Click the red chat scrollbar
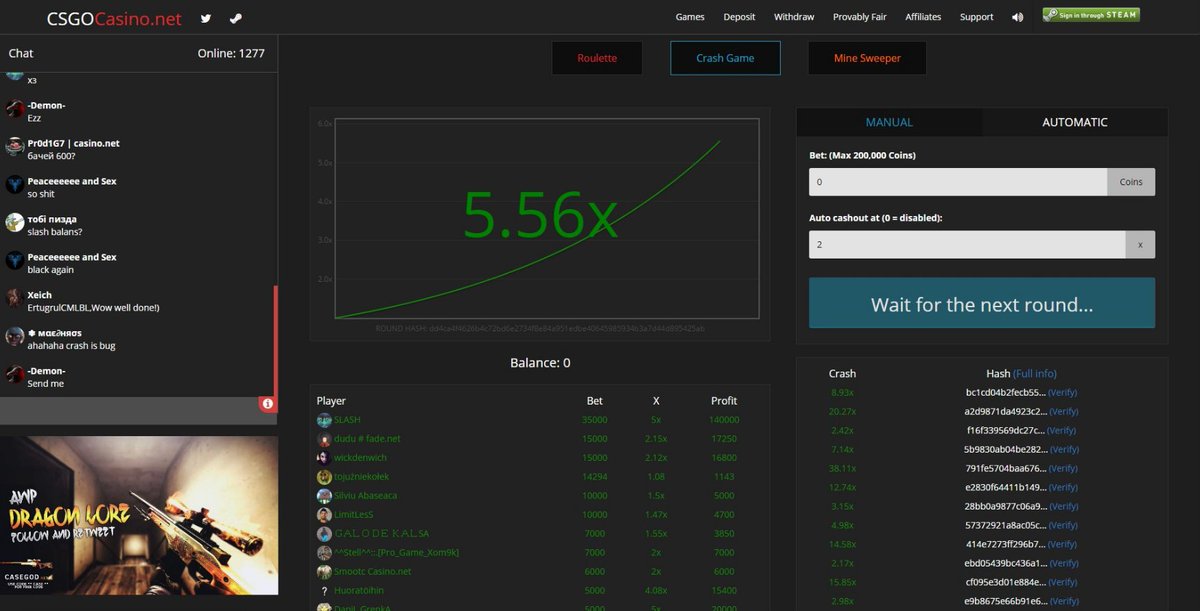This screenshot has height=611, width=1200. [275, 340]
